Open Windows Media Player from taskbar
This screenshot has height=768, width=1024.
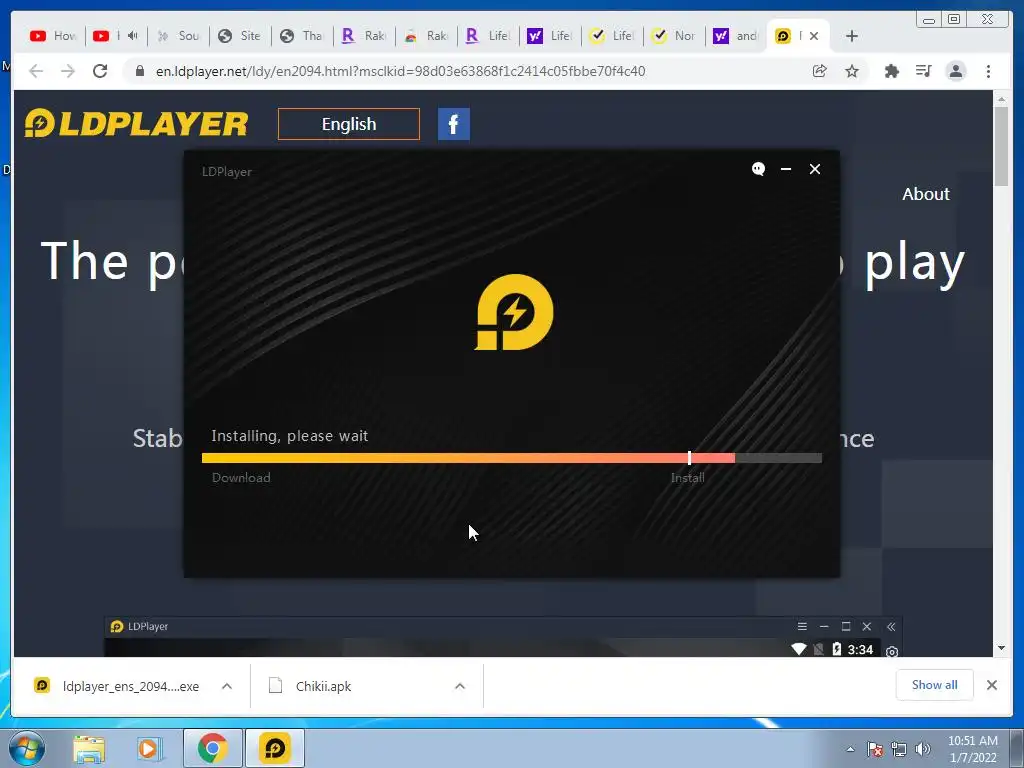coord(150,748)
